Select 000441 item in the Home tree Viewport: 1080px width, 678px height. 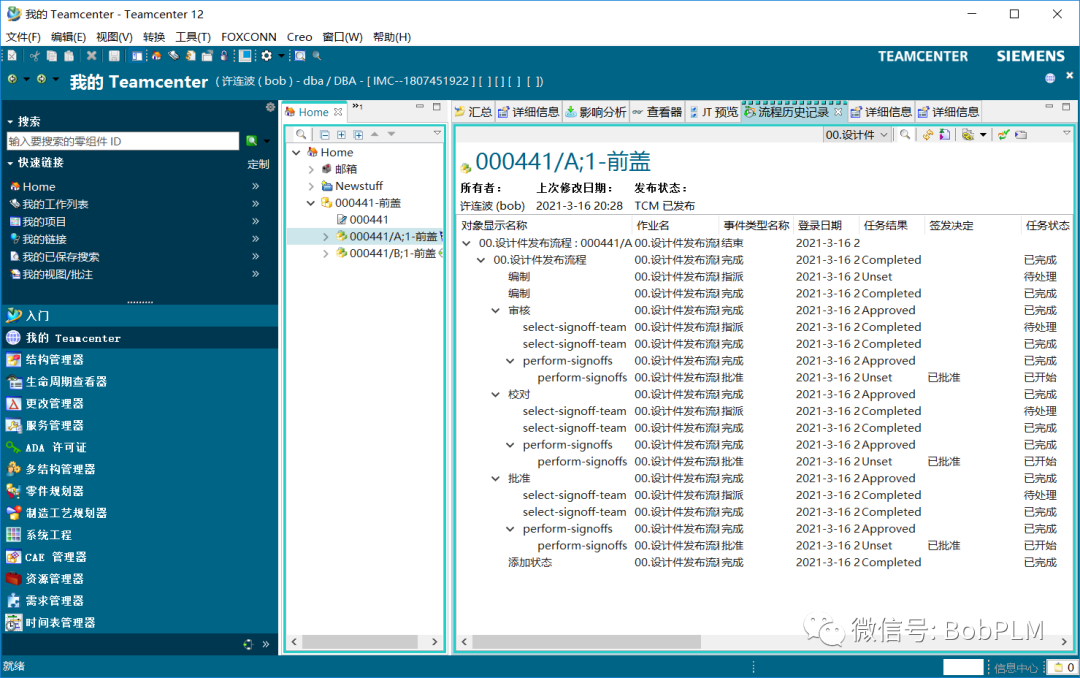pos(362,220)
